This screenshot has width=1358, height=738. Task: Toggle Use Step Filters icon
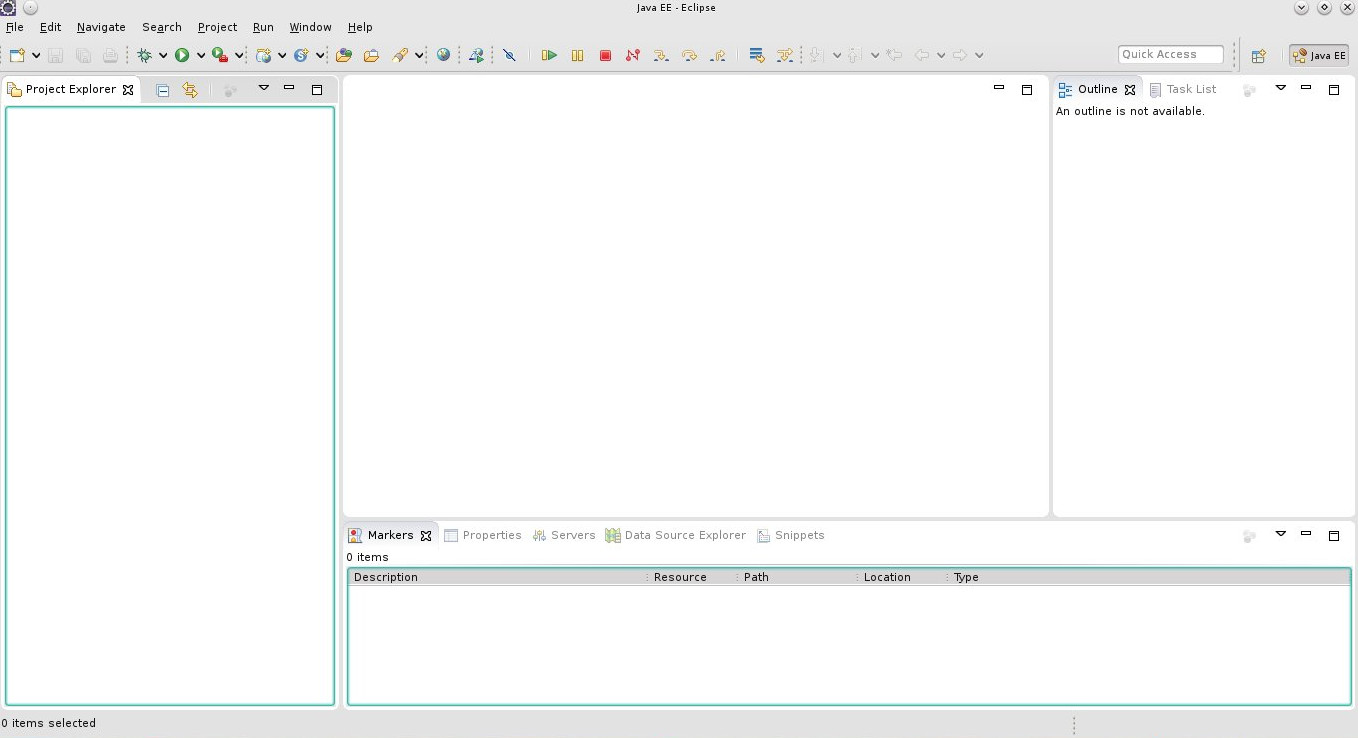pos(785,56)
